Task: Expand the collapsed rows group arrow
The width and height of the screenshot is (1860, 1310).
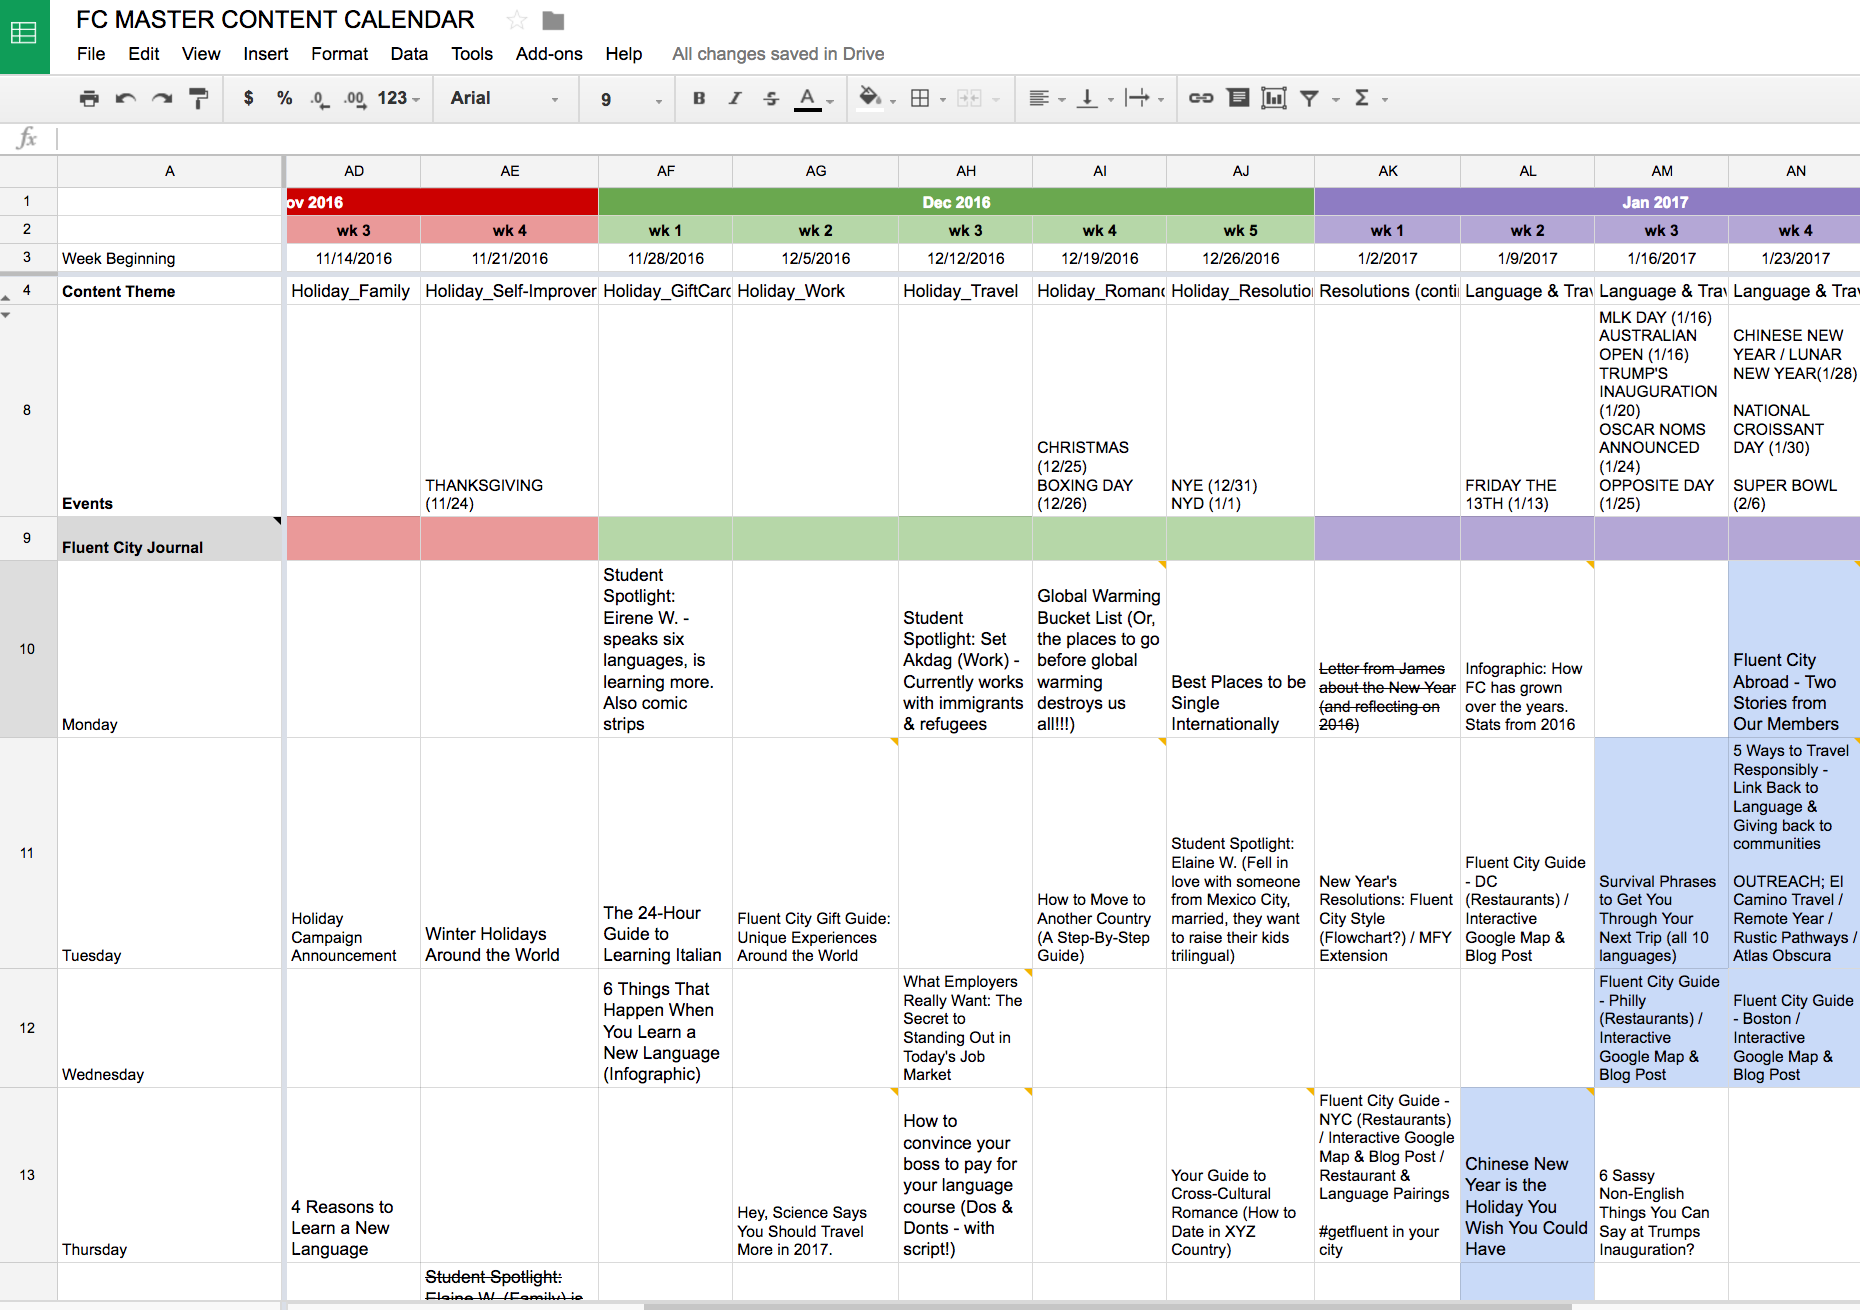Action: pyautogui.click(x=6, y=315)
